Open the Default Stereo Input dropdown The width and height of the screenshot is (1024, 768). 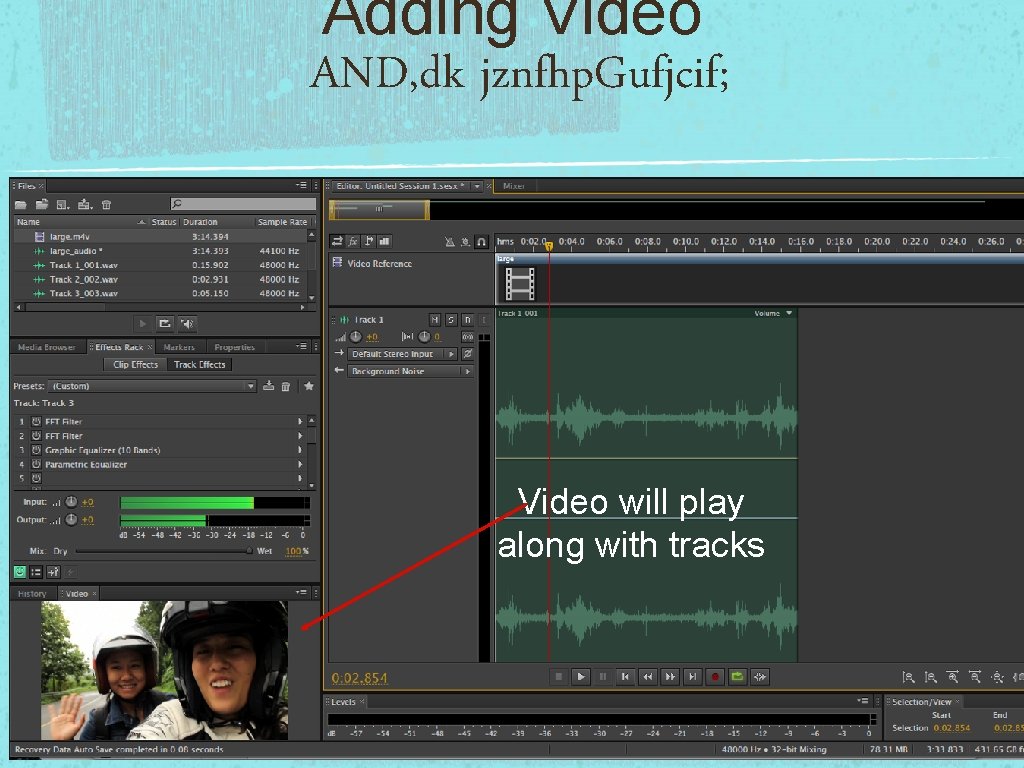[402, 354]
